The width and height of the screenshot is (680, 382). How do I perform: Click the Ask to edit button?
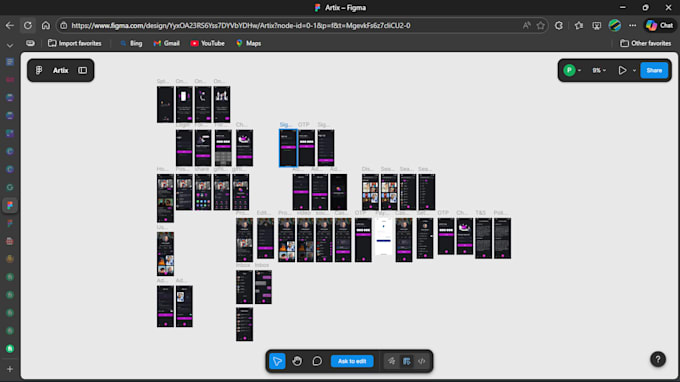tap(352, 361)
